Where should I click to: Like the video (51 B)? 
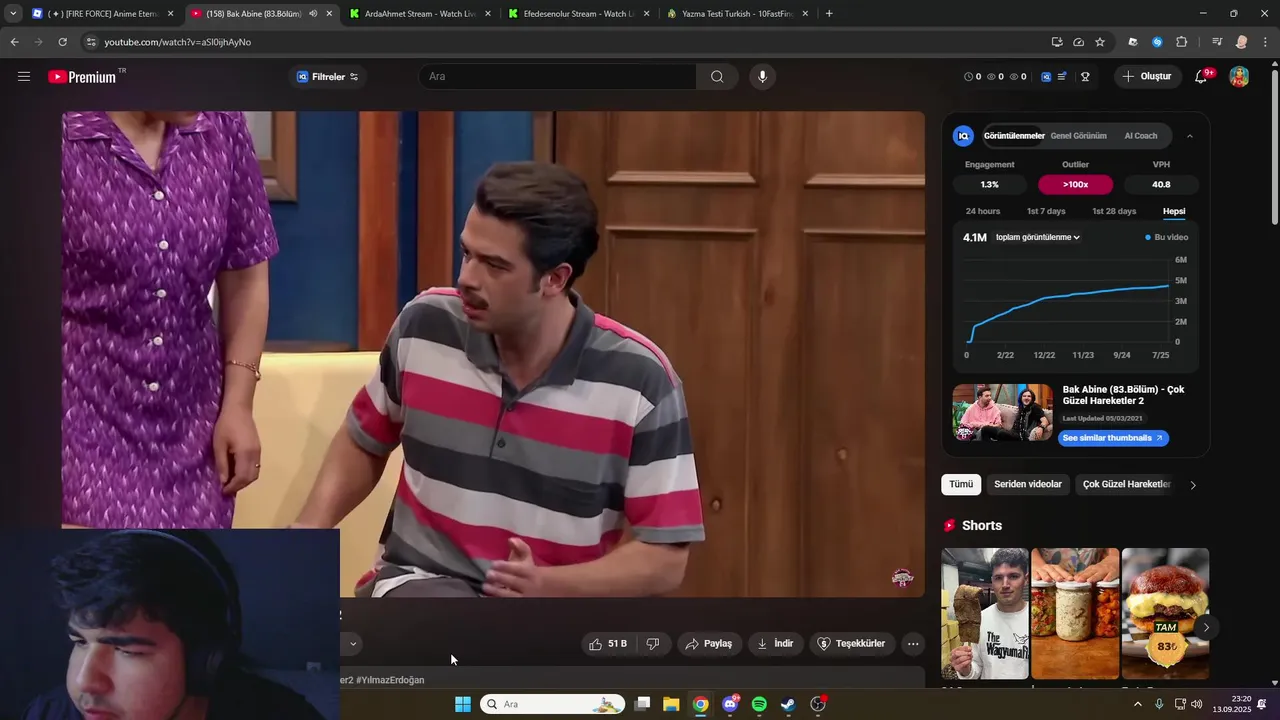click(609, 644)
